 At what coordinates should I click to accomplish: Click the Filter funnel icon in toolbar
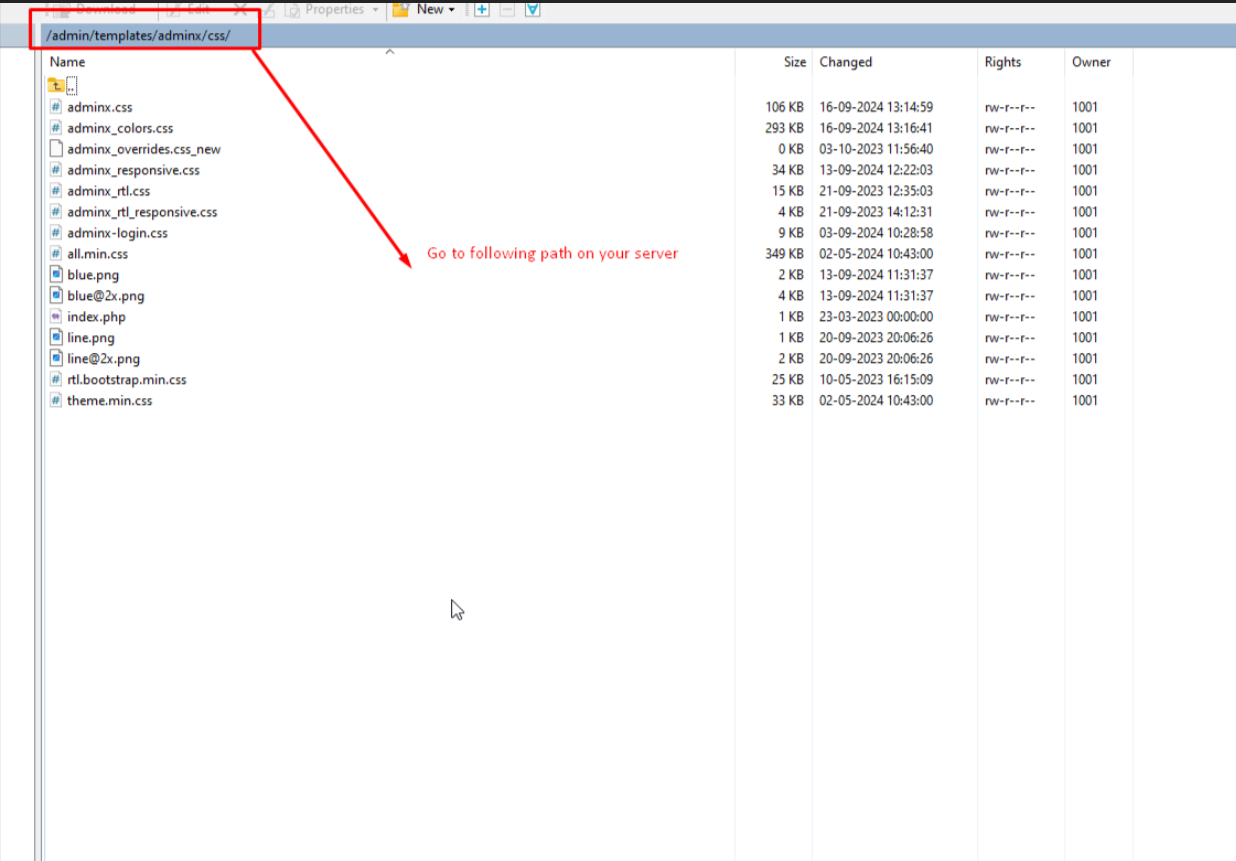click(x=533, y=9)
